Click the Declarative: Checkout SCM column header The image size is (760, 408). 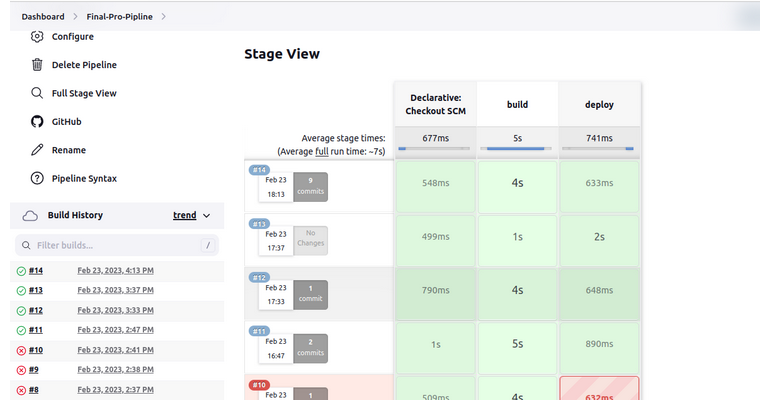point(435,104)
